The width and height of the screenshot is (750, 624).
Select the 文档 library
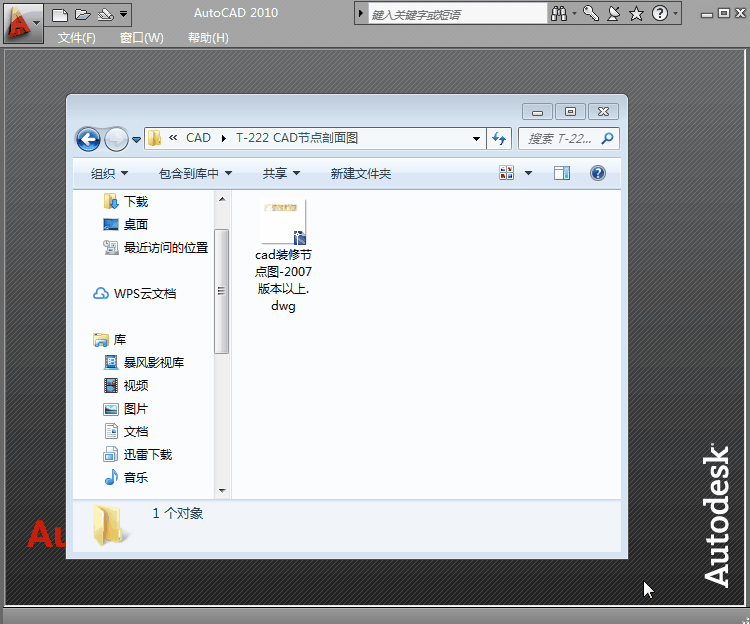pyautogui.click(x=126, y=431)
